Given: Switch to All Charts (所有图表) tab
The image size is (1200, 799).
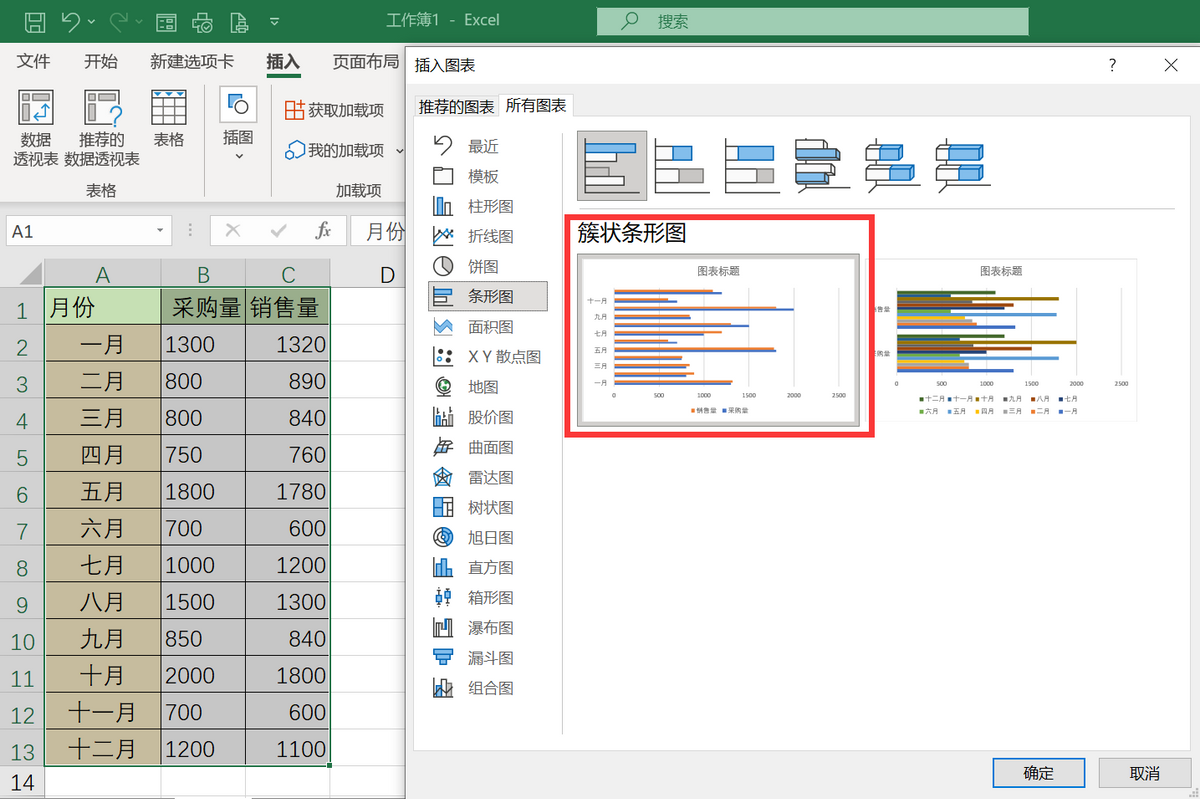Looking at the screenshot, I should 536,105.
